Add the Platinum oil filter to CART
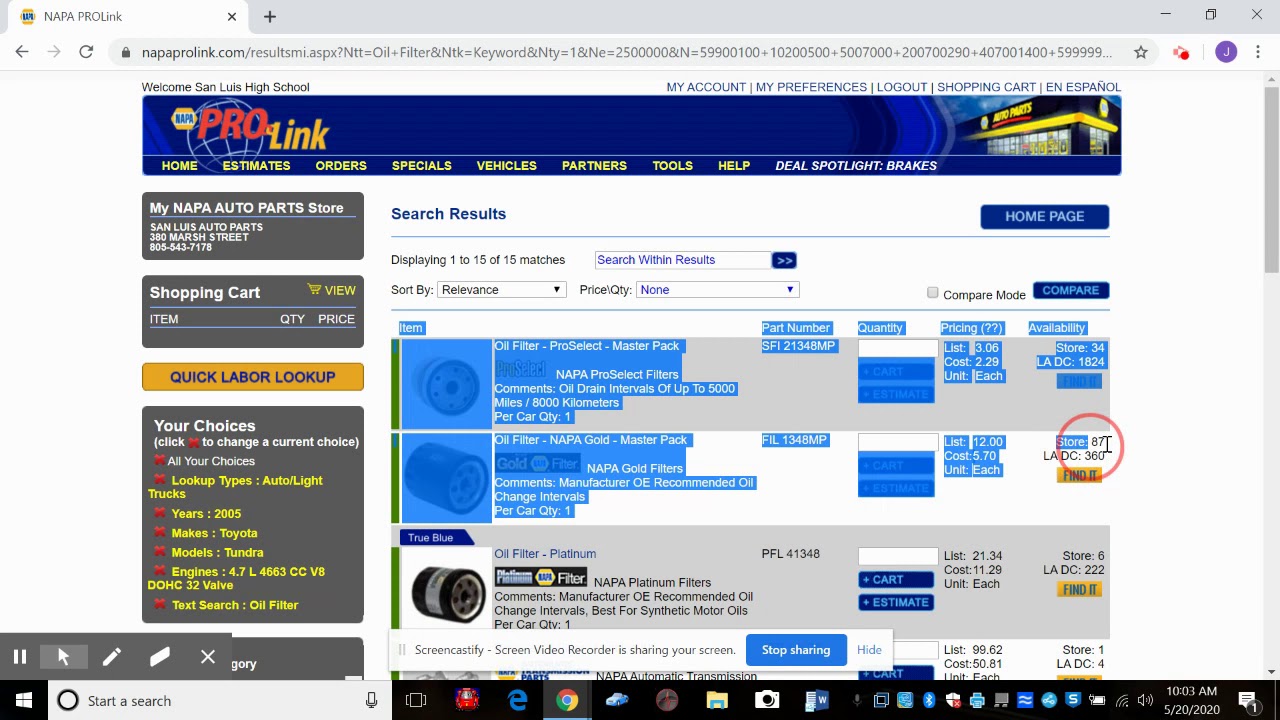1280x720 pixels. coord(896,580)
